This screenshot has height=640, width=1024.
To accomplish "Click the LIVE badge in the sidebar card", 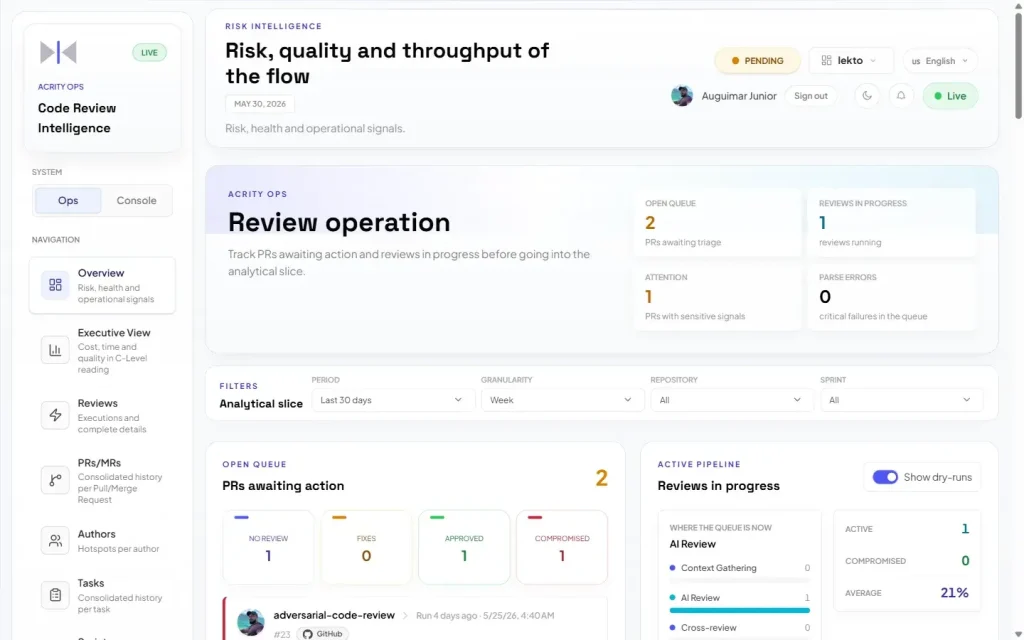I will (149, 52).
